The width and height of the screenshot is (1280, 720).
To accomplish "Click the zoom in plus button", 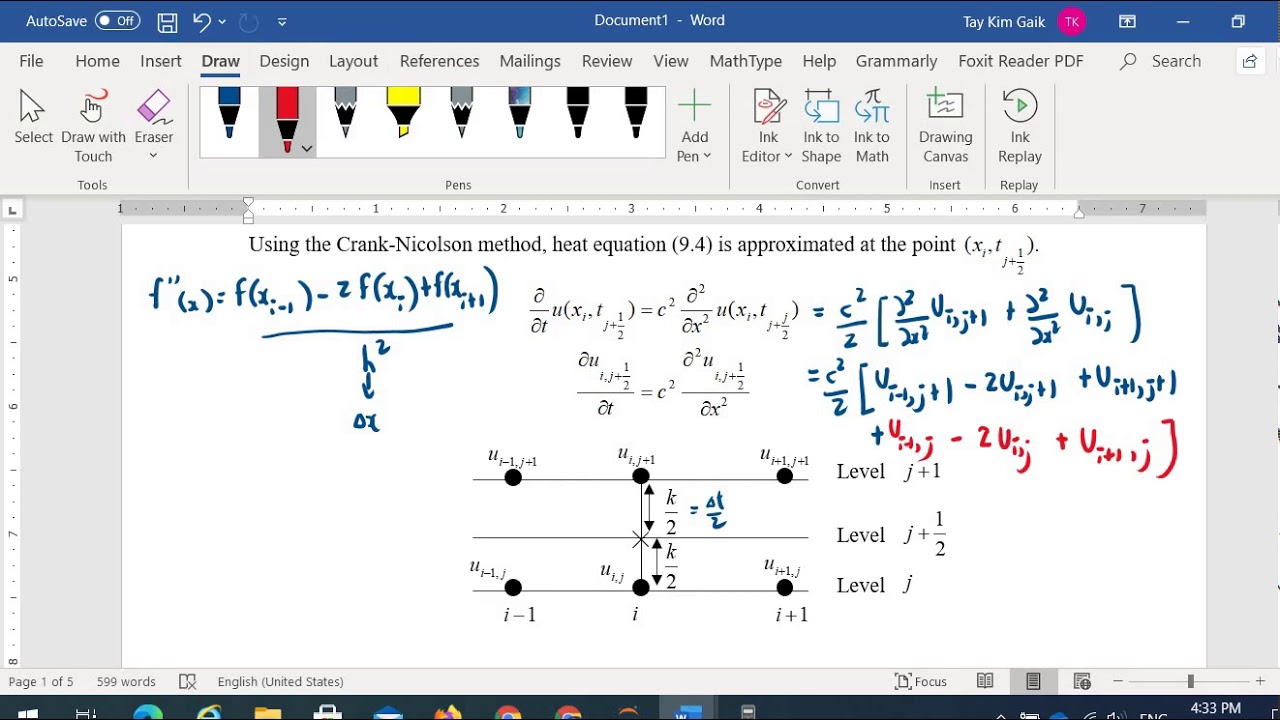I will click(1260, 682).
